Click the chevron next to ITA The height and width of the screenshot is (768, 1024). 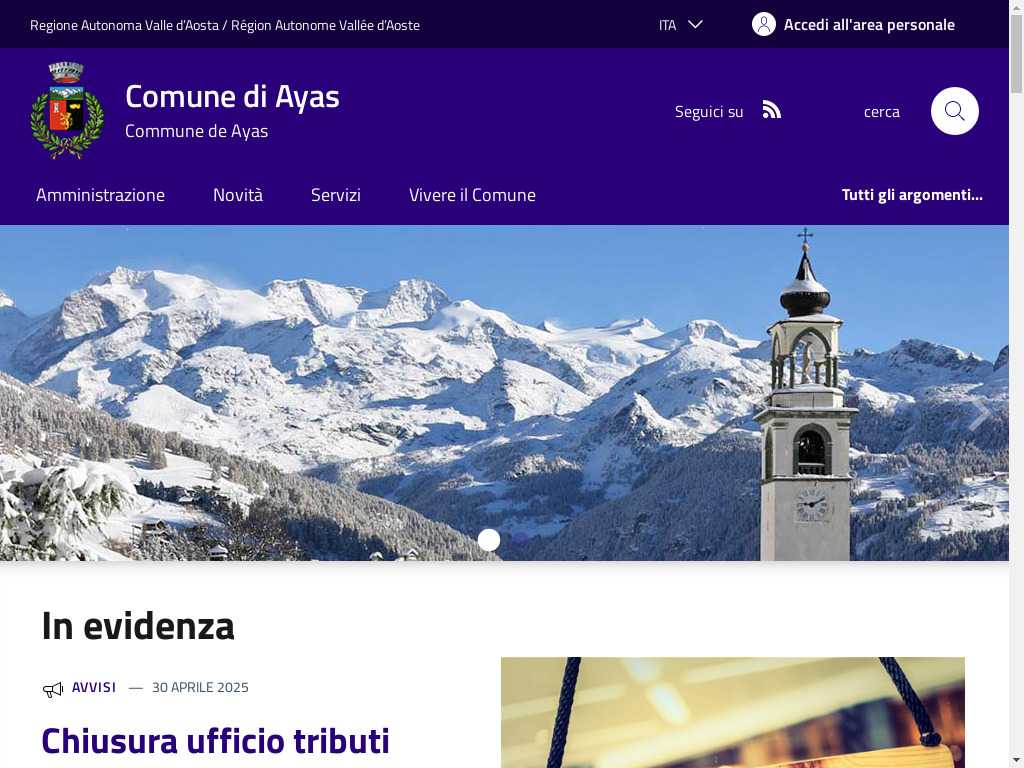[x=696, y=24]
